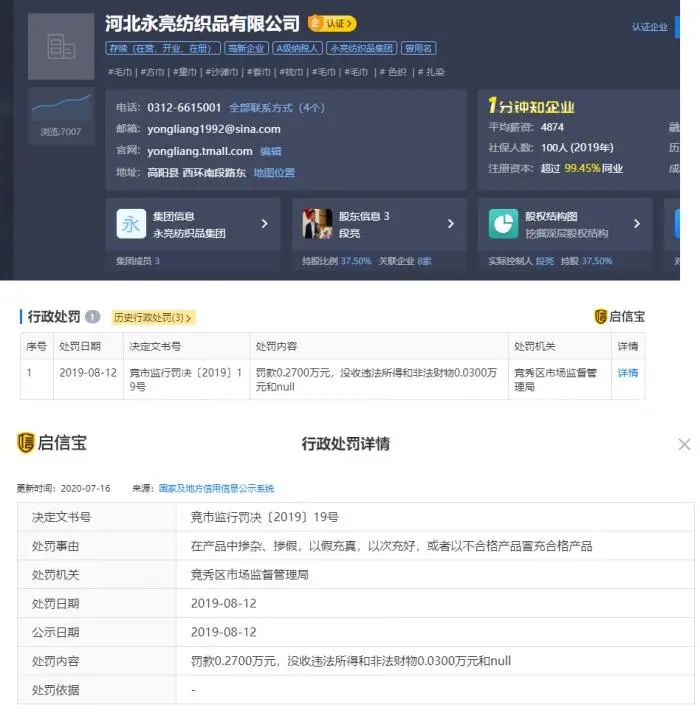Click the company title 河北永亮纺织品有限公司
Viewport: 700px width, 719px height.
point(202,23)
